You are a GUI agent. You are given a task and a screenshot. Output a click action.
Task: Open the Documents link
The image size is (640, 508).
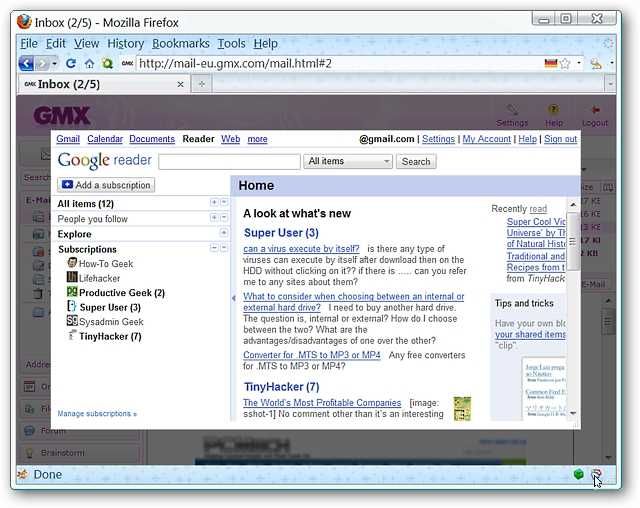point(152,139)
